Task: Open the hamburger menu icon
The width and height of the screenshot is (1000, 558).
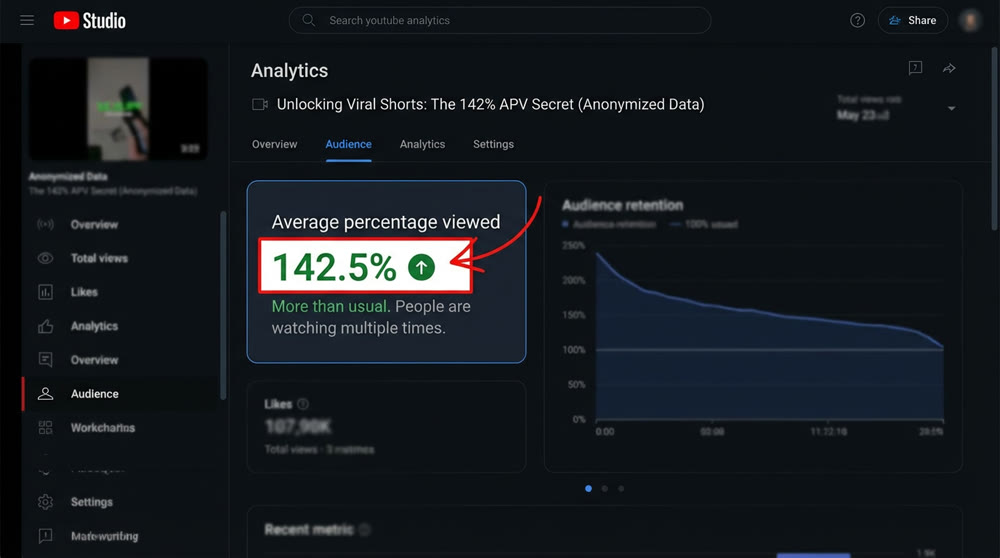Action: (27, 20)
